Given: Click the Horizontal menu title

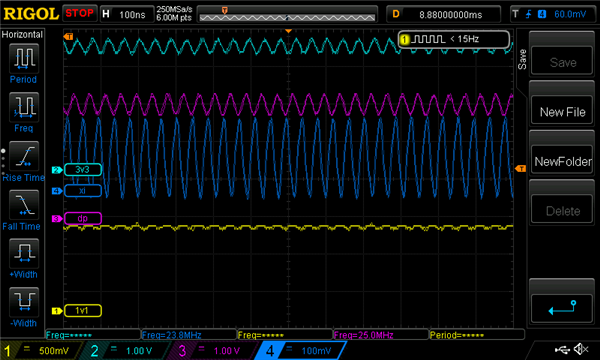Looking at the screenshot, I should pyautogui.click(x=22, y=34).
